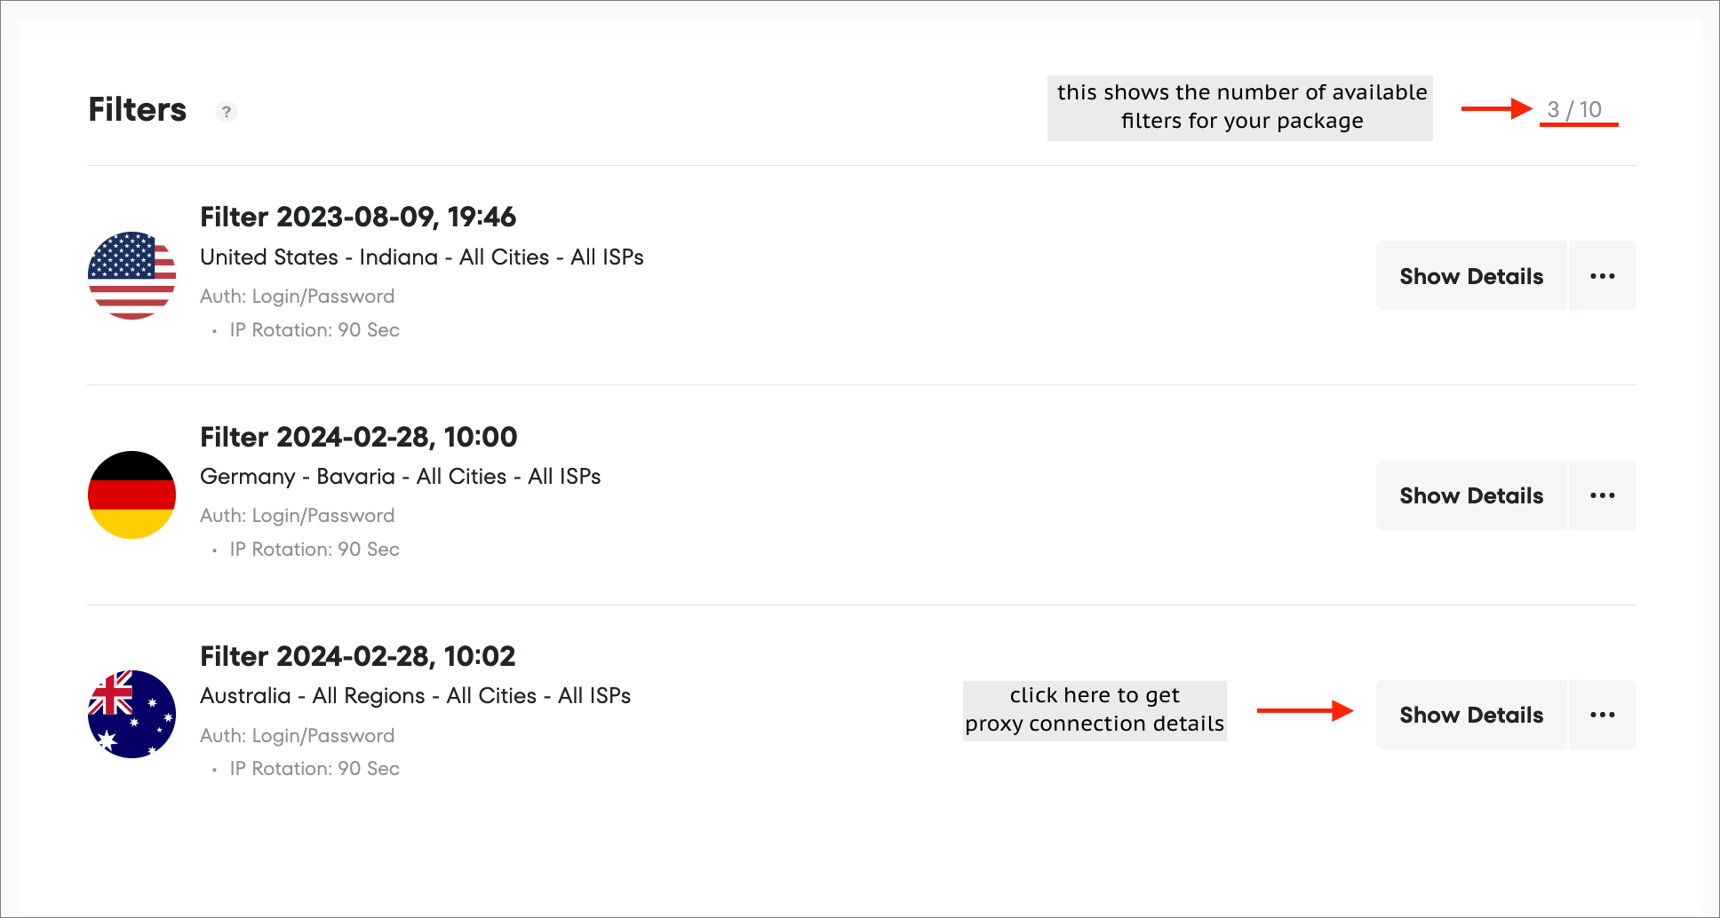Click the Germany flag icon
Image resolution: width=1720 pixels, height=918 pixels.
pyautogui.click(x=132, y=495)
